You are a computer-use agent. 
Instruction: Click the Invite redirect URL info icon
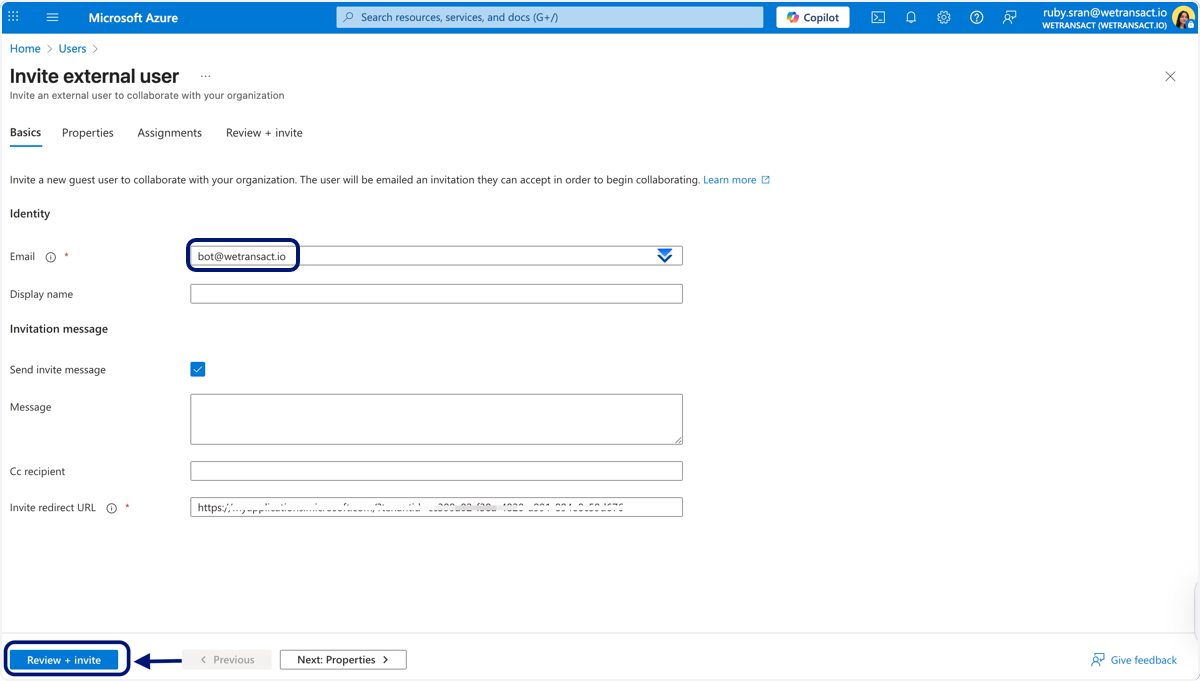[x=112, y=508]
